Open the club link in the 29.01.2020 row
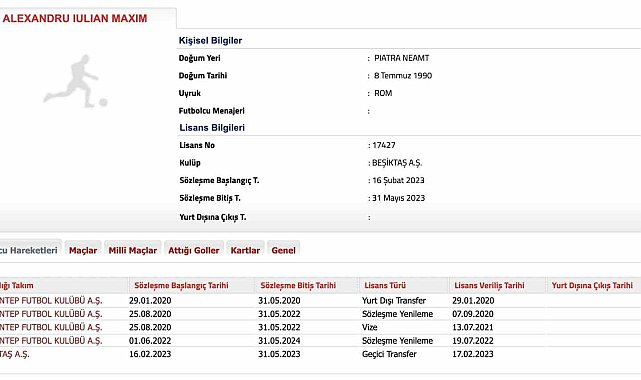Viewport: 641px width, 380px height. (x=51, y=301)
